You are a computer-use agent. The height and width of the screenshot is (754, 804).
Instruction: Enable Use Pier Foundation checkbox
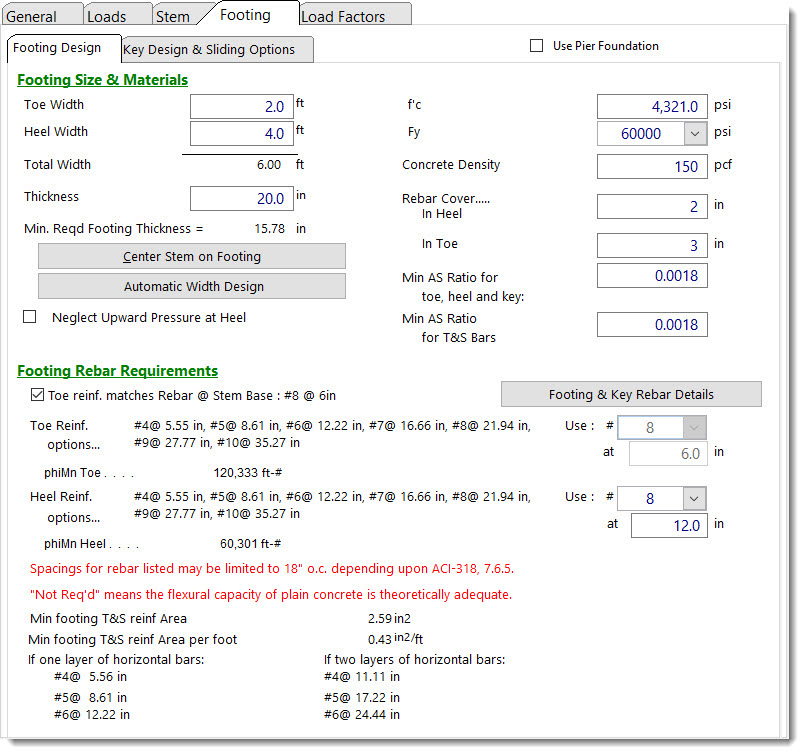pos(537,46)
